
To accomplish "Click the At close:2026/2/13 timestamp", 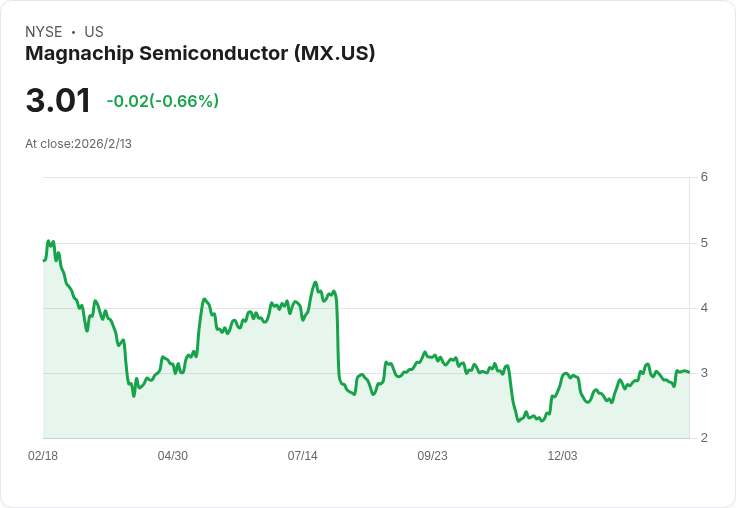I will 78,144.
